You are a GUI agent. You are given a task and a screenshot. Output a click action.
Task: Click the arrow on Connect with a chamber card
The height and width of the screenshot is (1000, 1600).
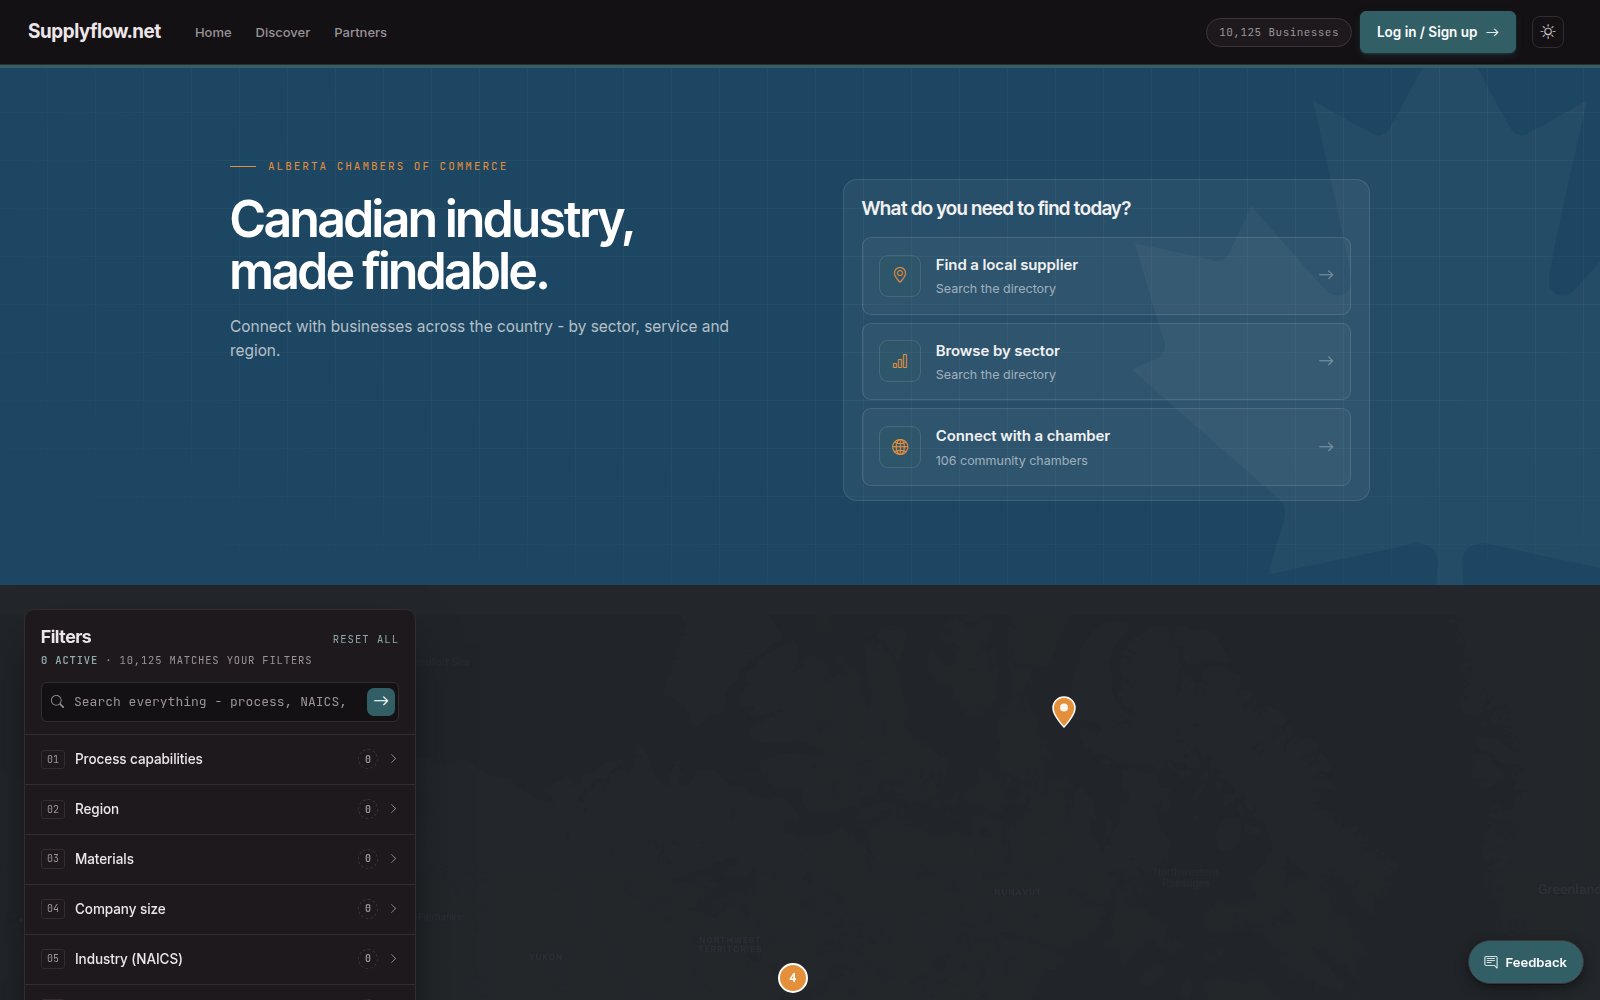(x=1326, y=447)
